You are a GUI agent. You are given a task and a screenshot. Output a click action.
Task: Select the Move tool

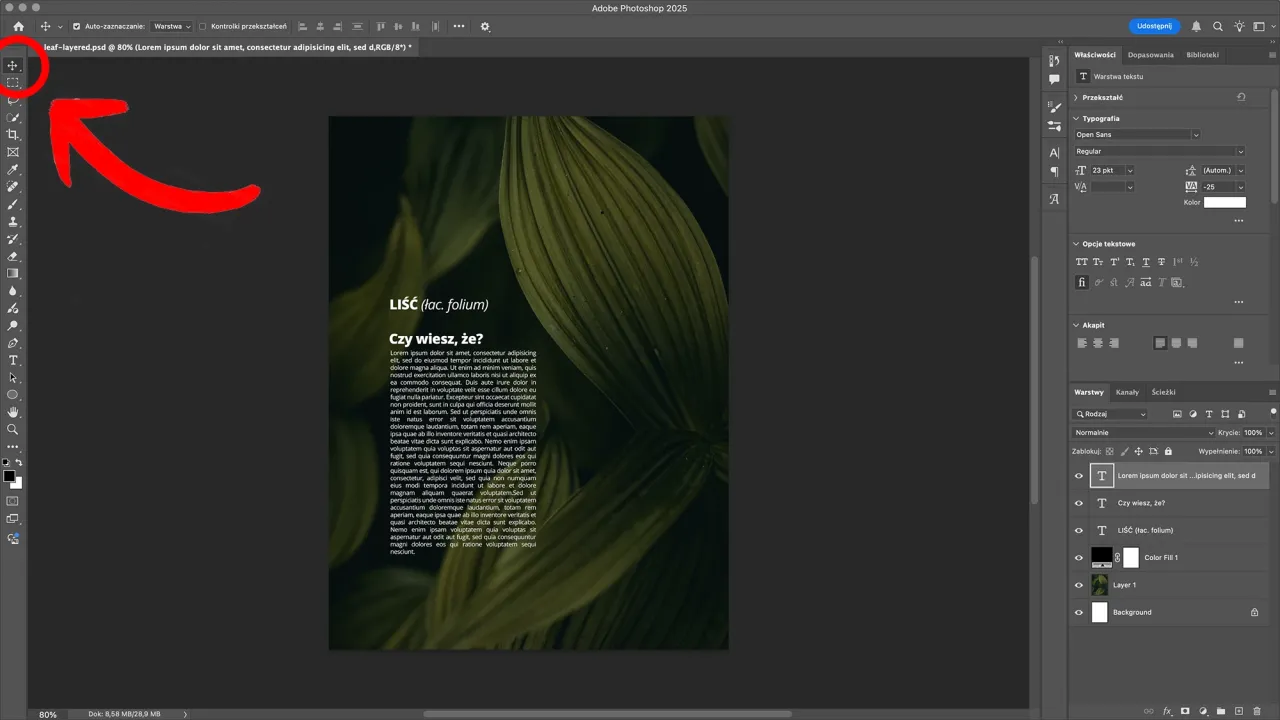[x=13, y=65]
